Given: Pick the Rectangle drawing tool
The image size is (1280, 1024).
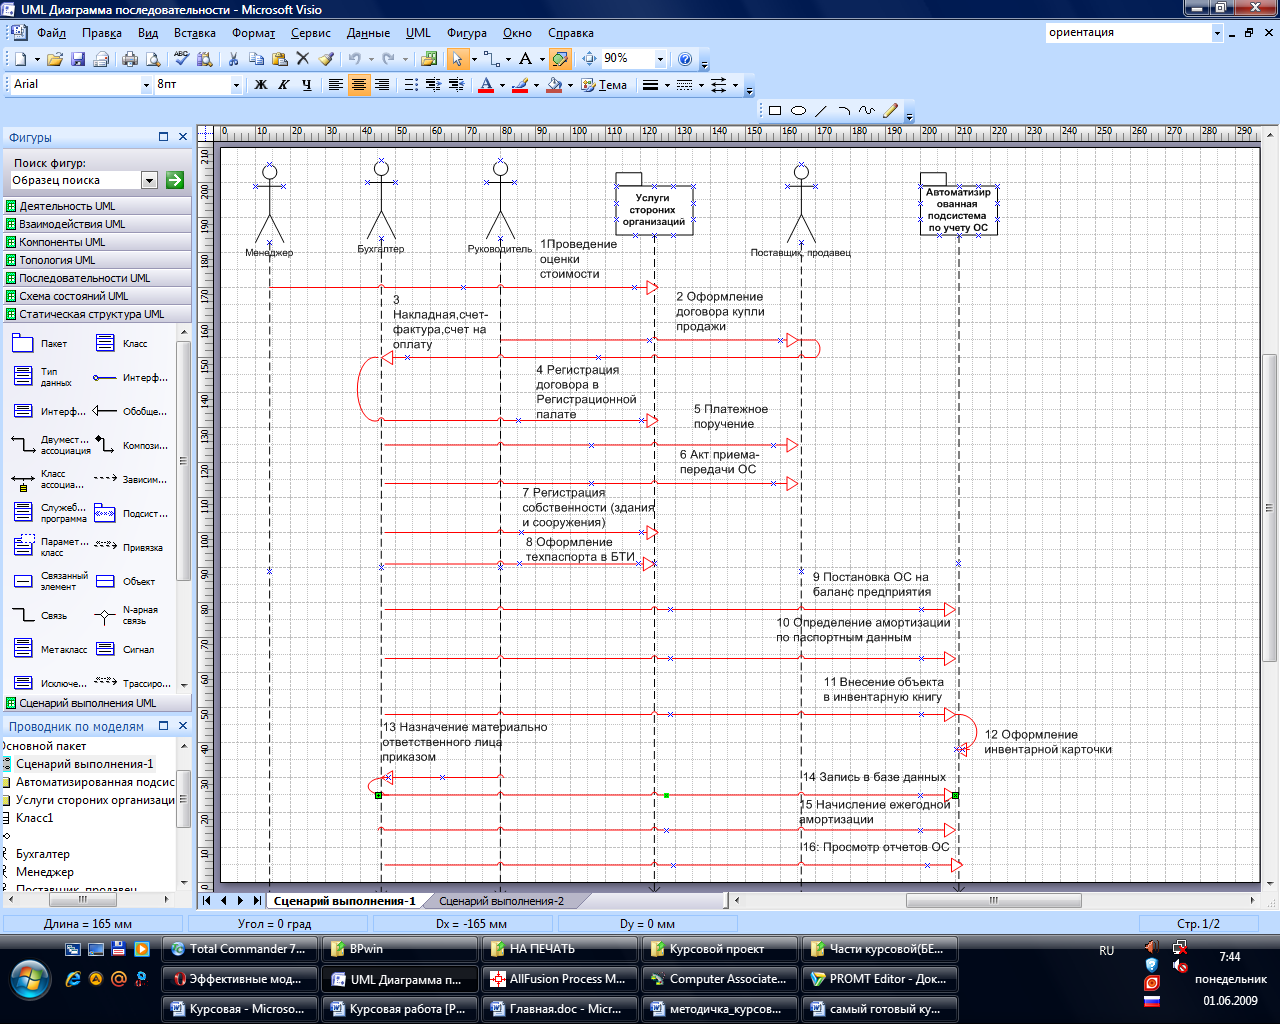Looking at the screenshot, I should pos(775,111).
